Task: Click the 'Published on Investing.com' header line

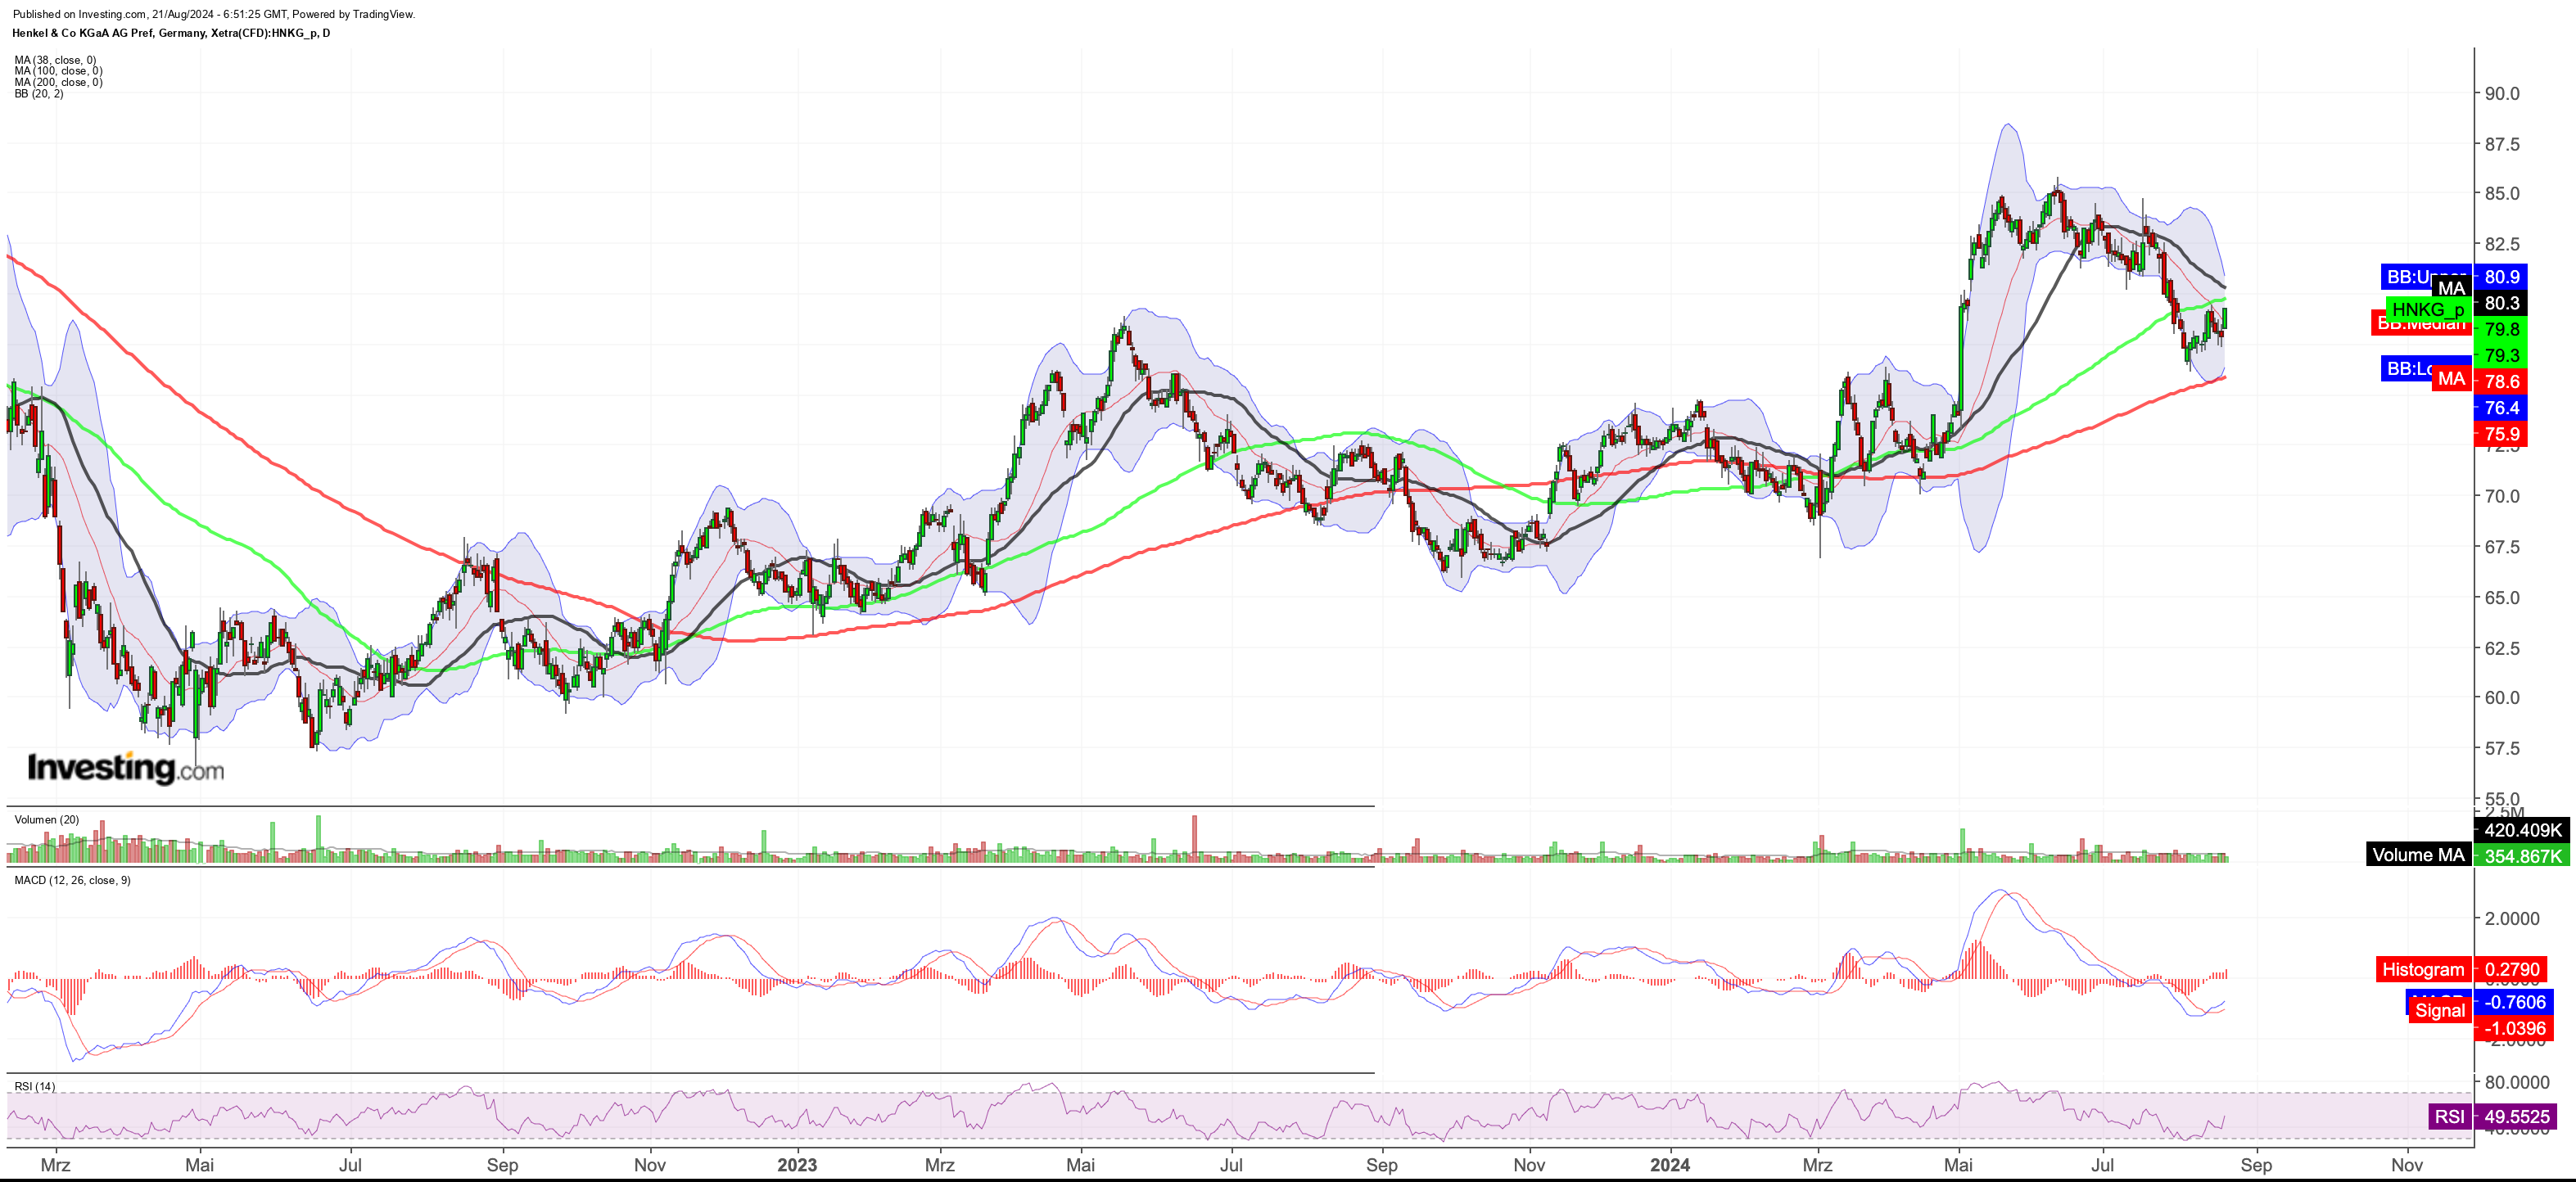Action: tap(213, 14)
